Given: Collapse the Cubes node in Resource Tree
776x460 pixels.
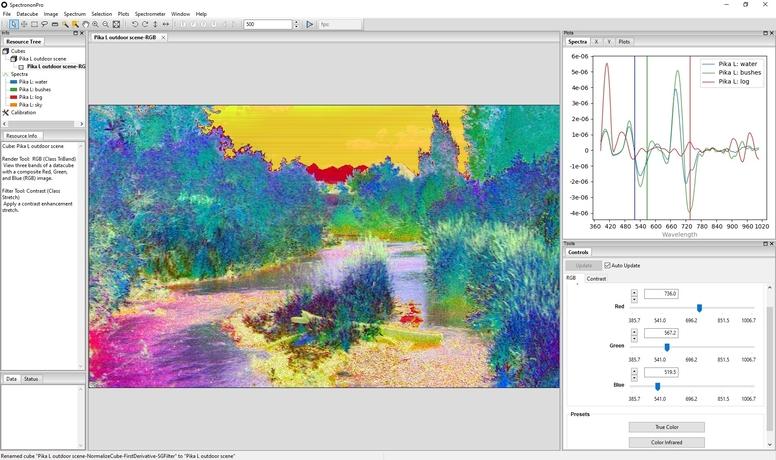Looking at the screenshot, I should coord(6,51).
